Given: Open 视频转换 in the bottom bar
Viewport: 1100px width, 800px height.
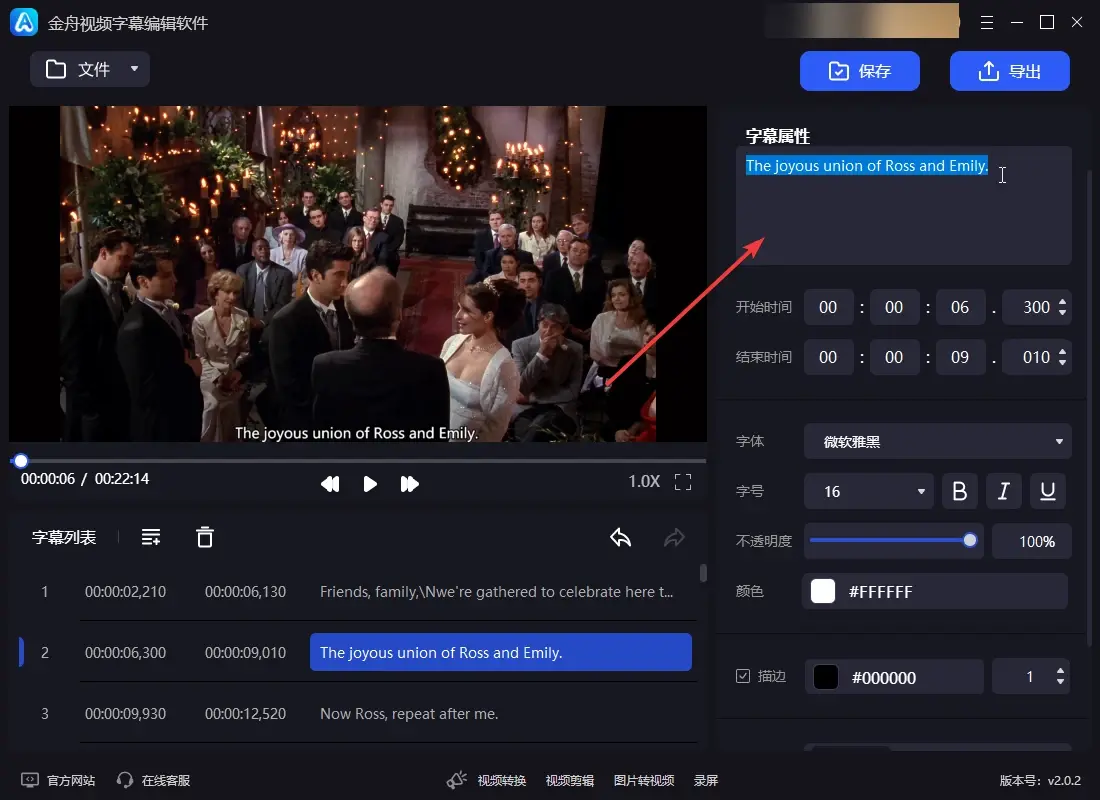Looking at the screenshot, I should (501, 780).
